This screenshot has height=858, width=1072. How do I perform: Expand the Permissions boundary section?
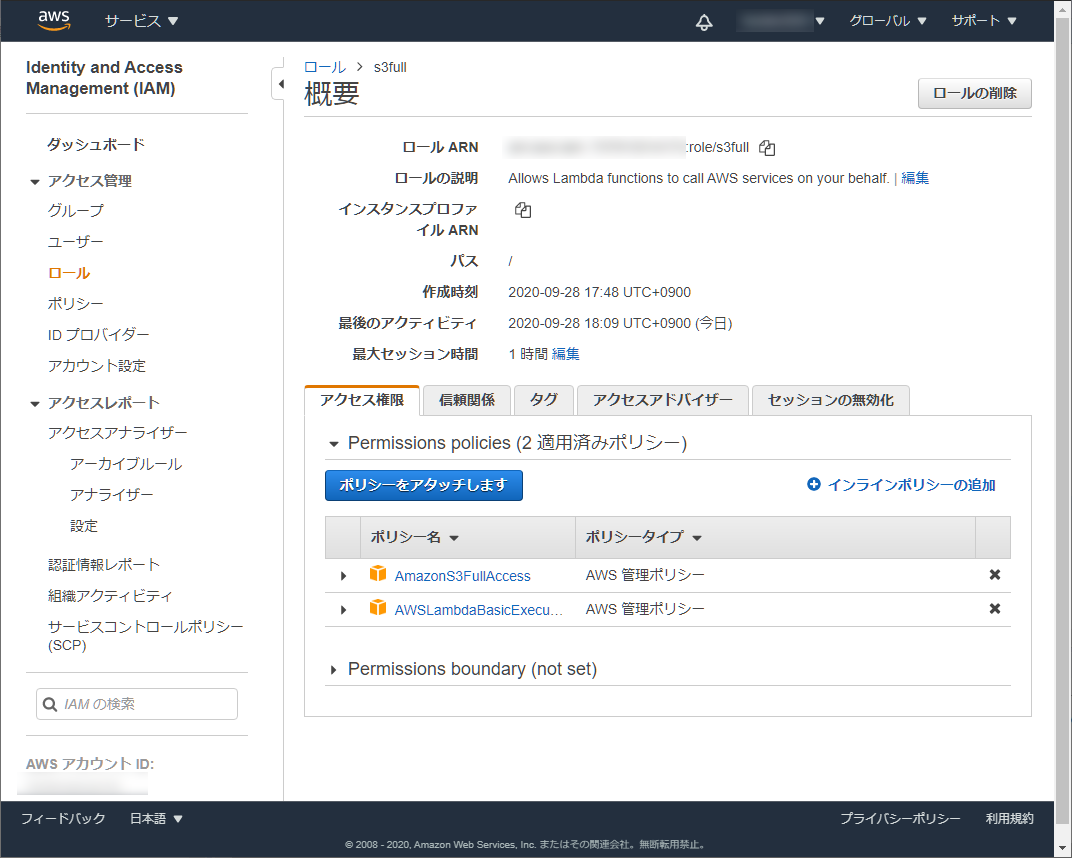334,670
